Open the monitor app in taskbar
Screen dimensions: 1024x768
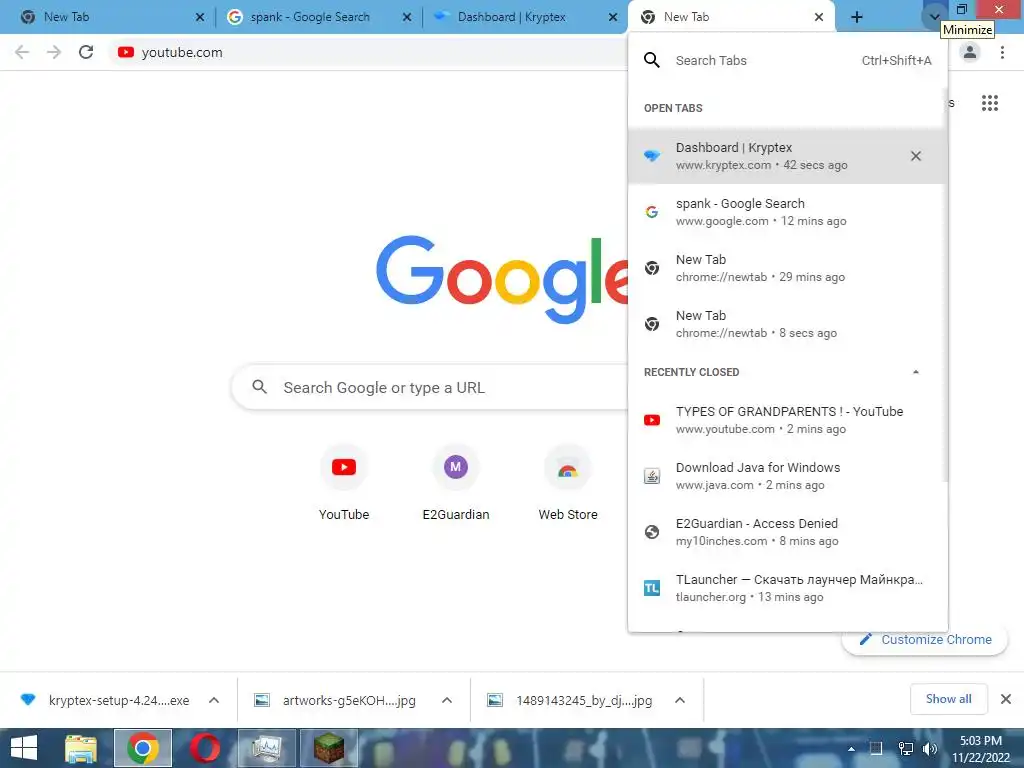click(x=266, y=748)
